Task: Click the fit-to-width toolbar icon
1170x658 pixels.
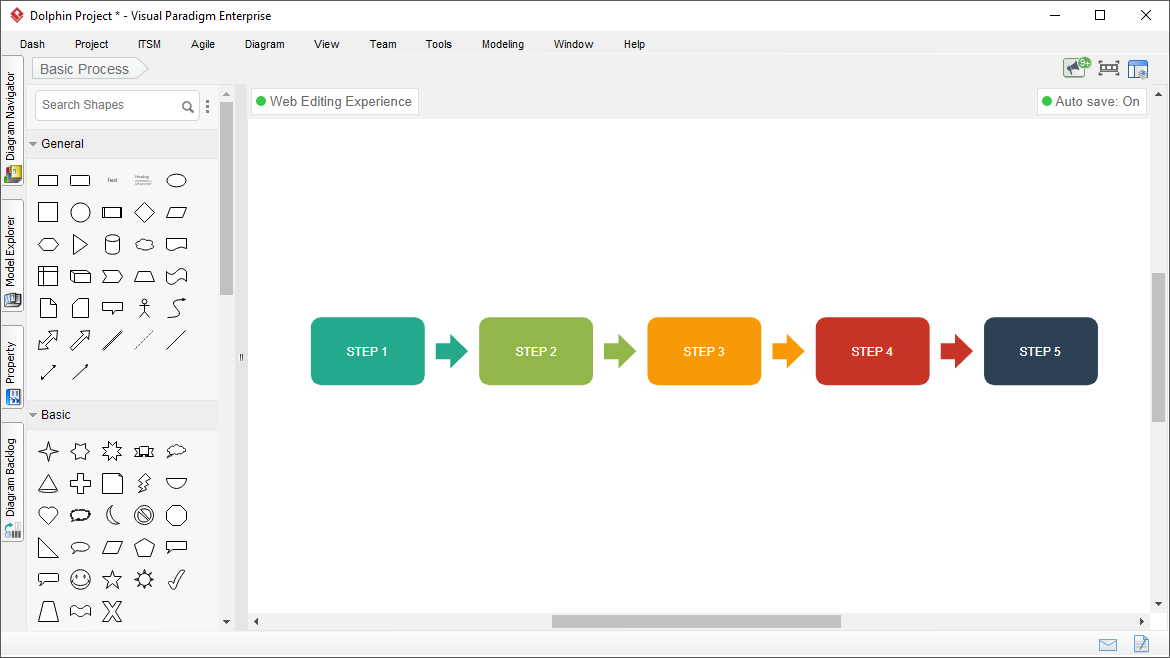Action: (1109, 69)
